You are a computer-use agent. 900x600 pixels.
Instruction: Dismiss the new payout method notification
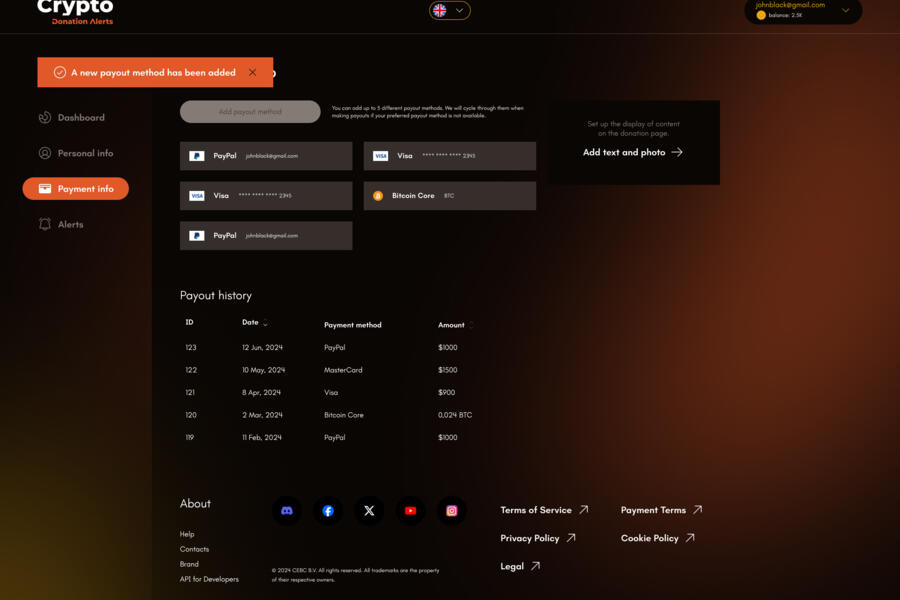(x=253, y=72)
